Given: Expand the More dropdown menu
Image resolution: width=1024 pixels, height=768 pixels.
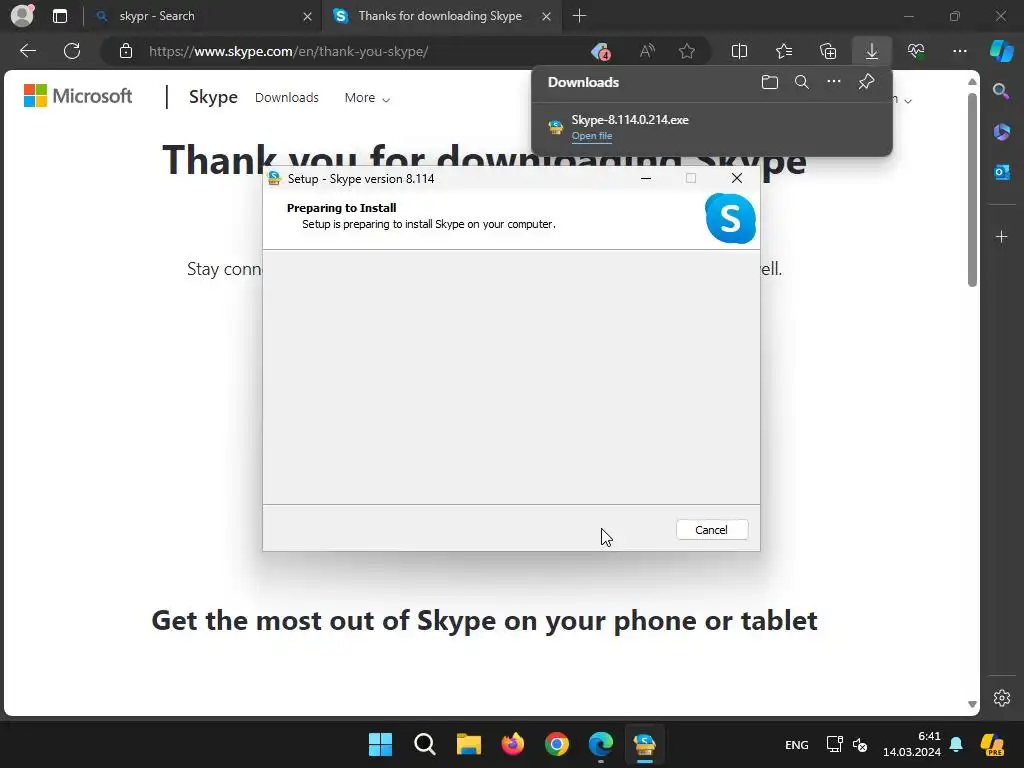Looking at the screenshot, I should [367, 98].
